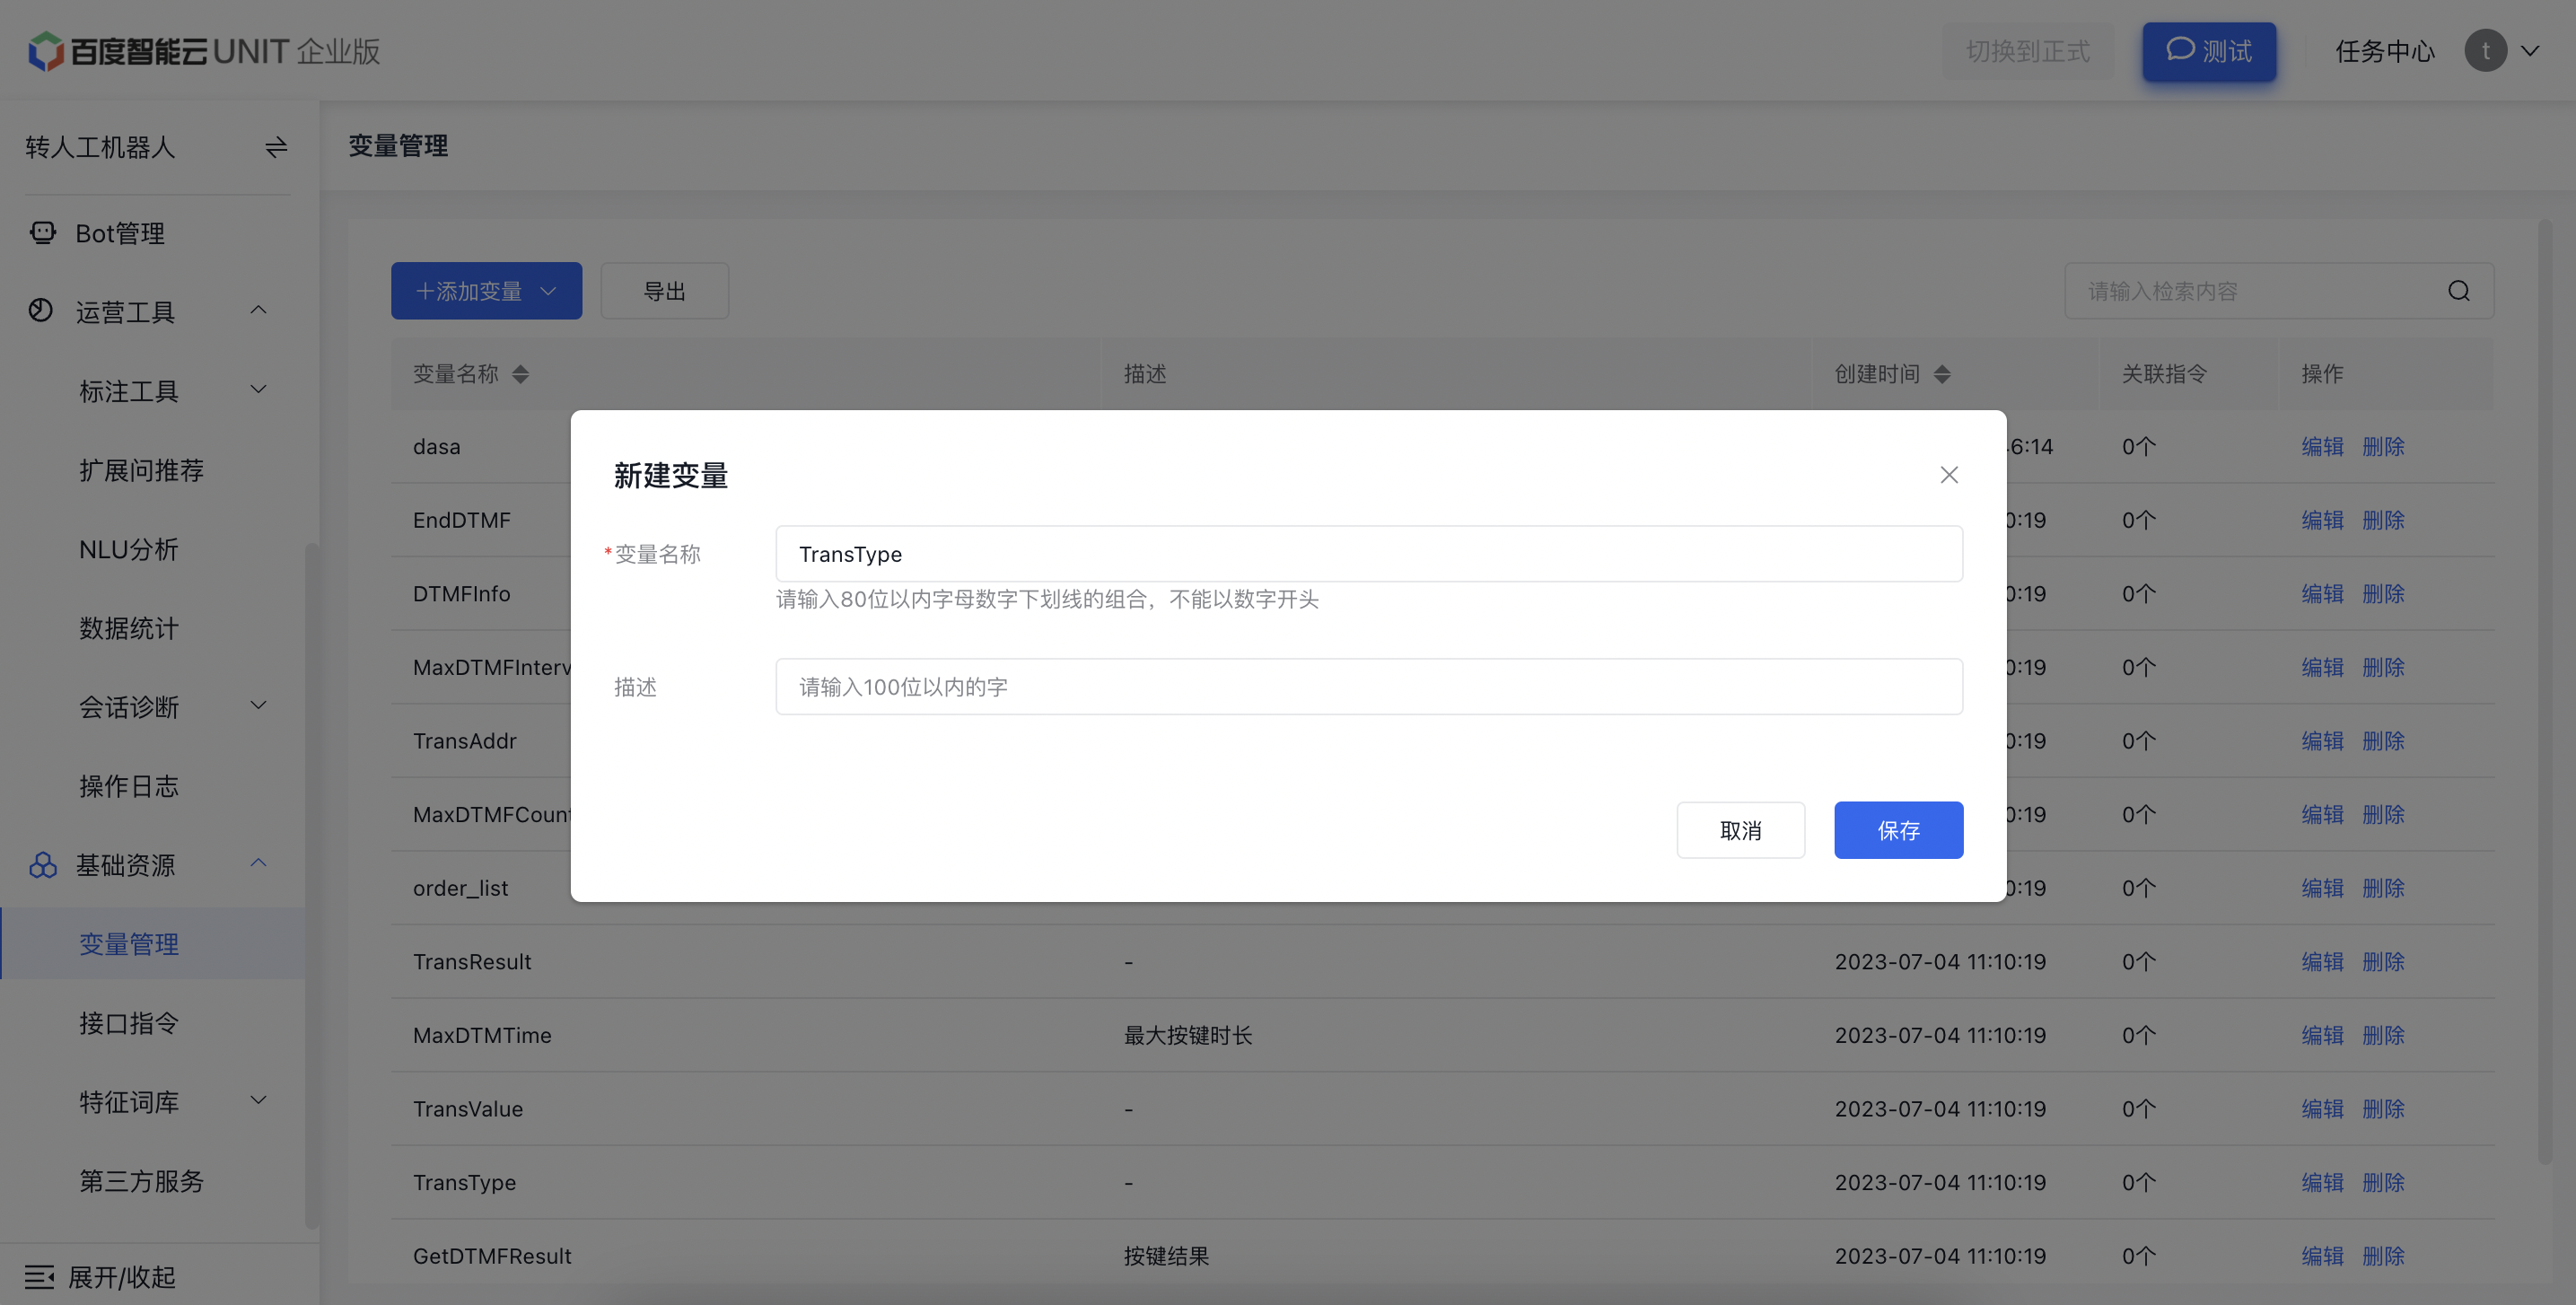Open the user account dropdown arrow
The height and width of the screenshot is (1305, 2576).
pyautogui.click(x=2530, y=51)
